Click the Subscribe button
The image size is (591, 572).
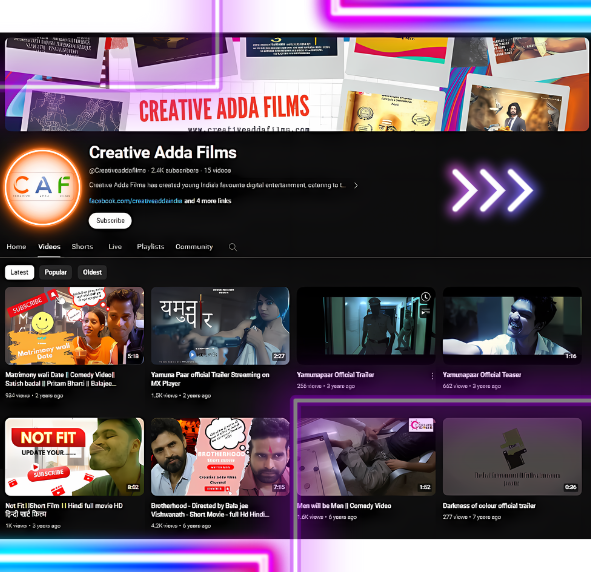tap(110, 220)
